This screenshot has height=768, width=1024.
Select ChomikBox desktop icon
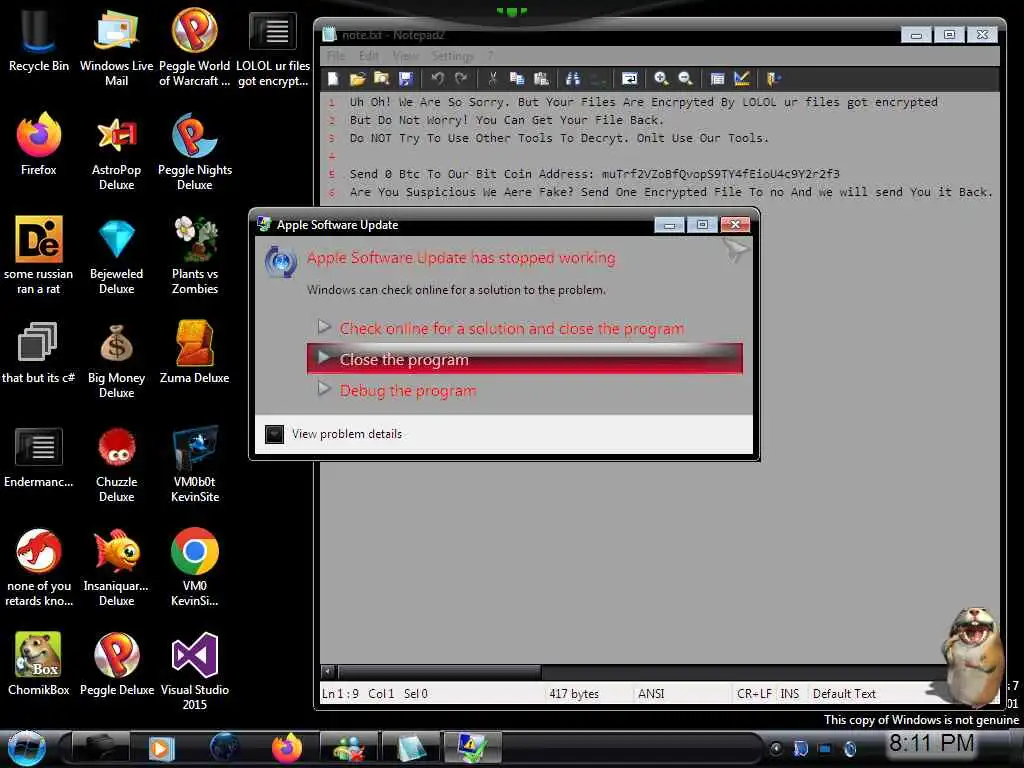tap(39, 664)
